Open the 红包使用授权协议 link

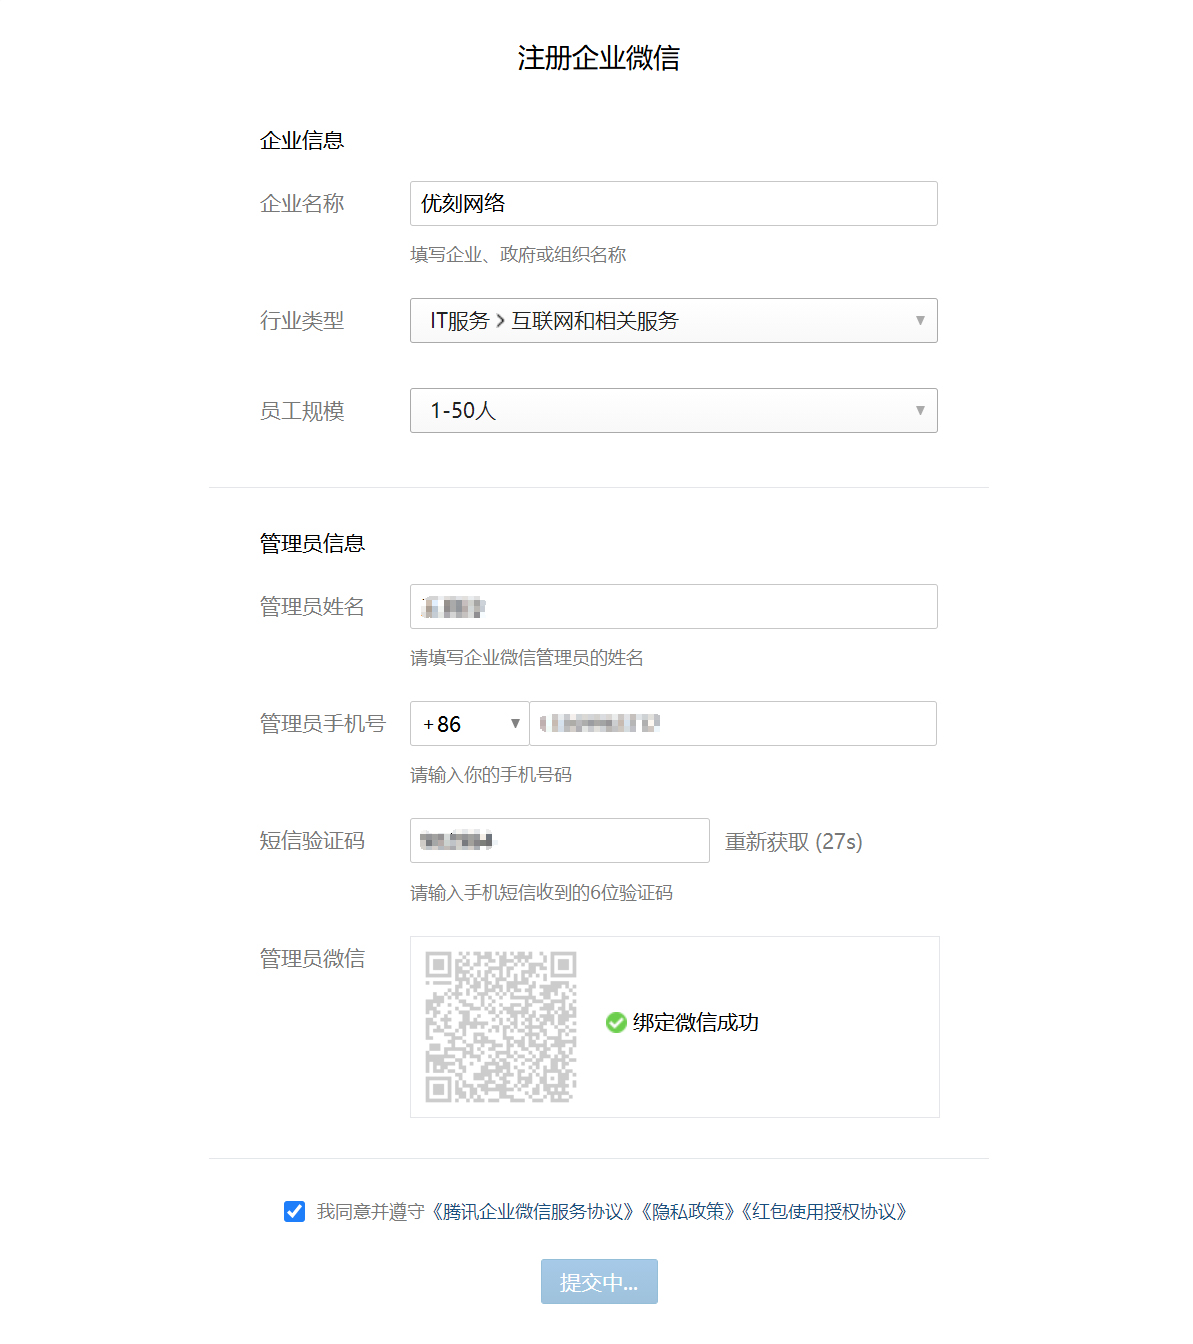click(x=824, y=1212)
